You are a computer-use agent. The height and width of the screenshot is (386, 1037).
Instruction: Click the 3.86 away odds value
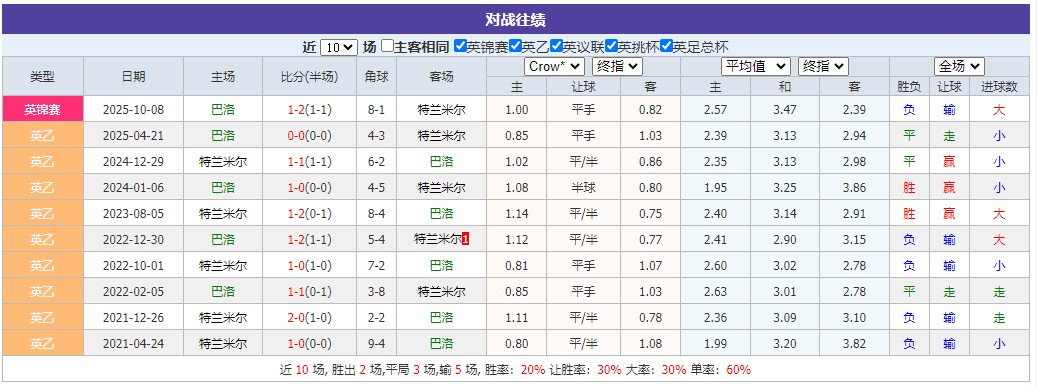pyautogui.click(x=854, y=188)
